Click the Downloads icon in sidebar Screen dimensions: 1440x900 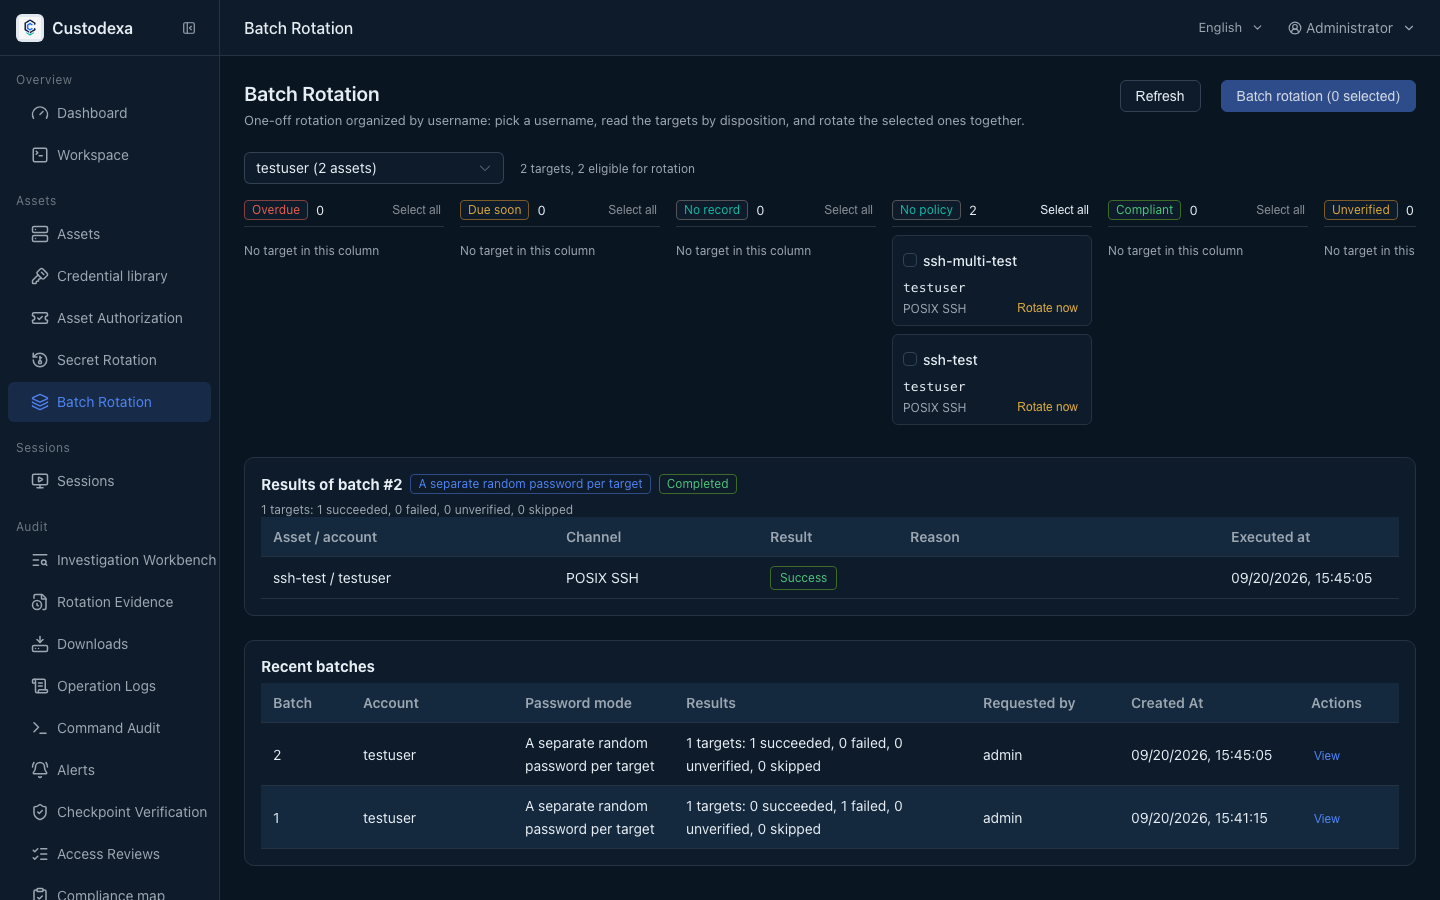40,644
